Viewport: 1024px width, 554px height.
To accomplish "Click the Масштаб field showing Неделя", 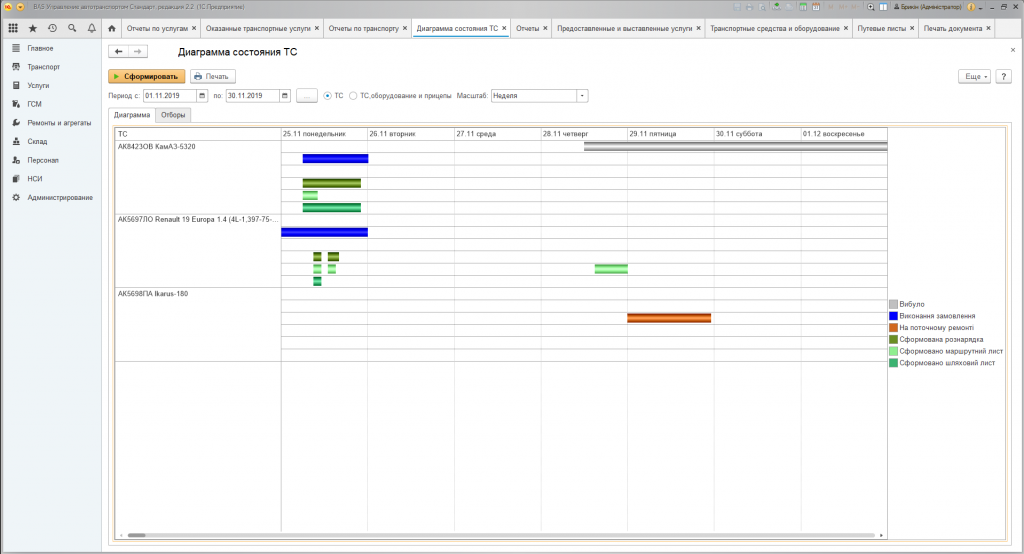I will (534, 95).
